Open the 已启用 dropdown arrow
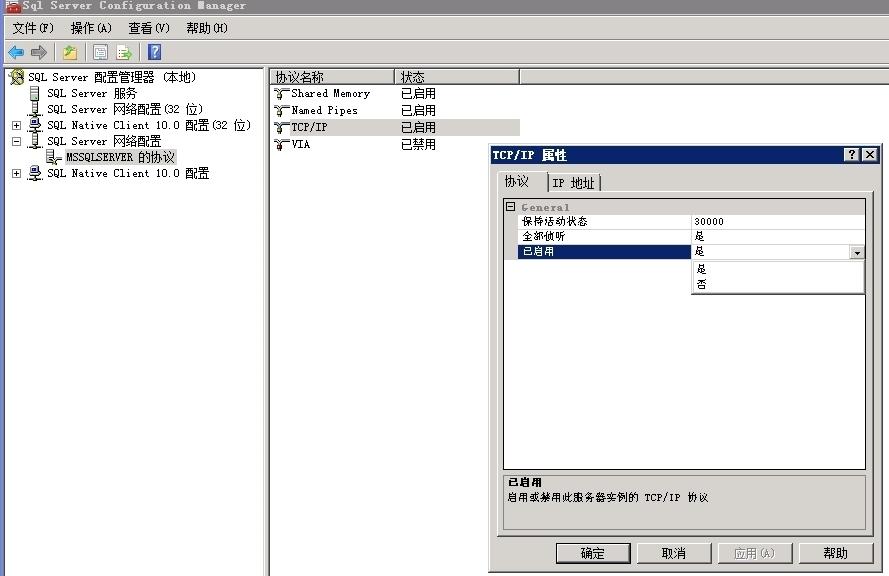This screenshot has height=576, width=889. tap(857, 252)
